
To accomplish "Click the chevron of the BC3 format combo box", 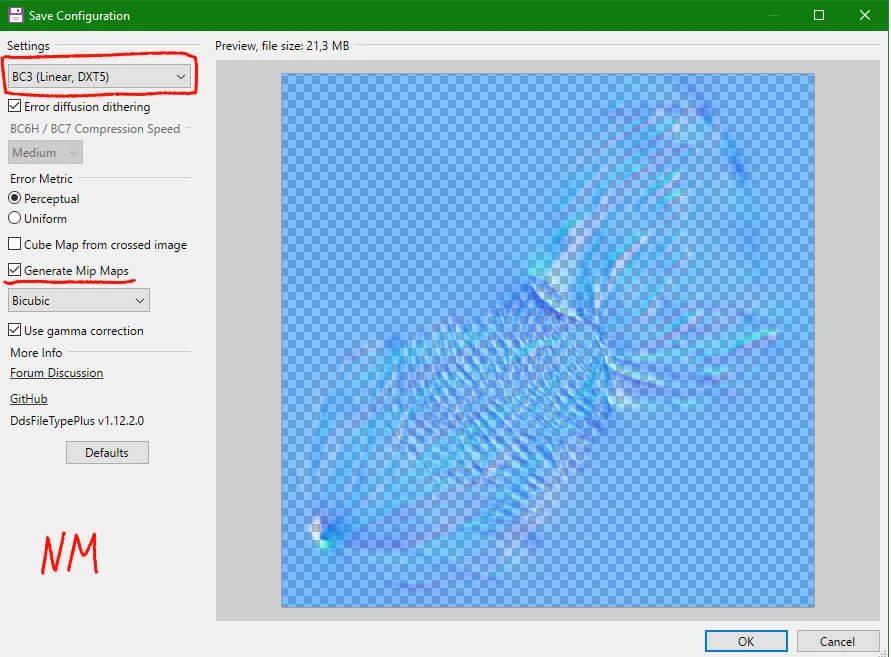I will (x=180, y=76).
